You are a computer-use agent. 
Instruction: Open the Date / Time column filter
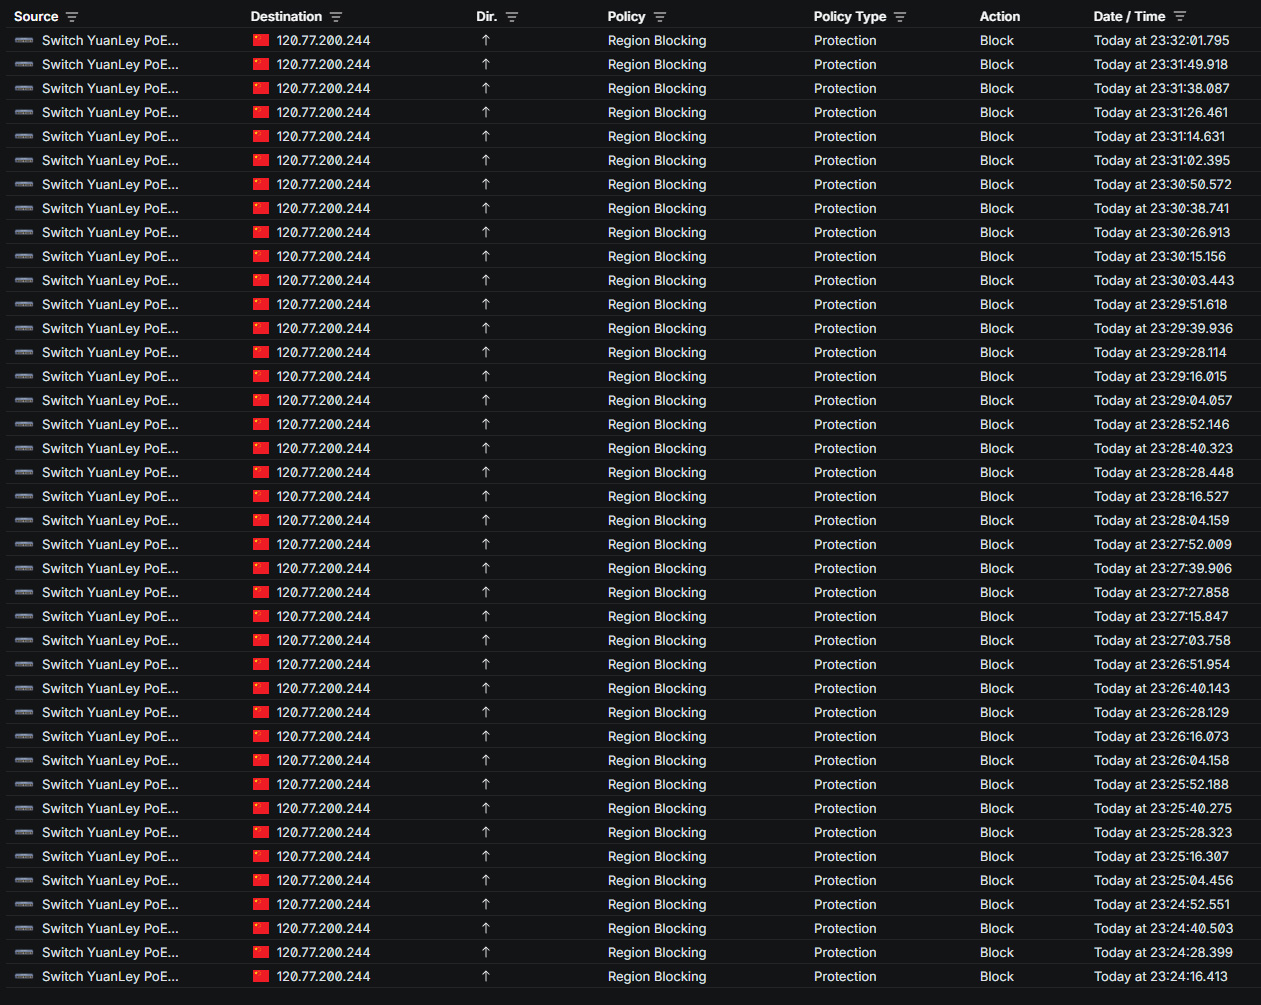pyautogui.click(x=1180, y=17)
